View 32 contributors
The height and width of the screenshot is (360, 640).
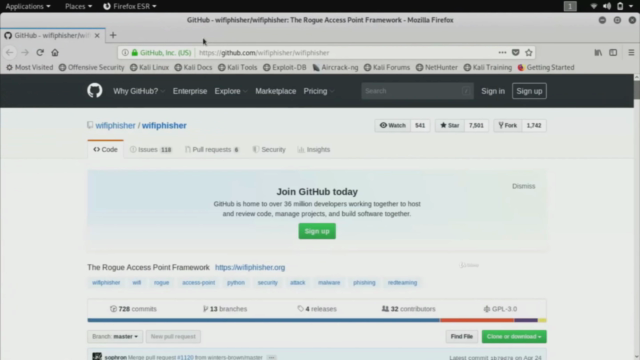pos(409,309)
